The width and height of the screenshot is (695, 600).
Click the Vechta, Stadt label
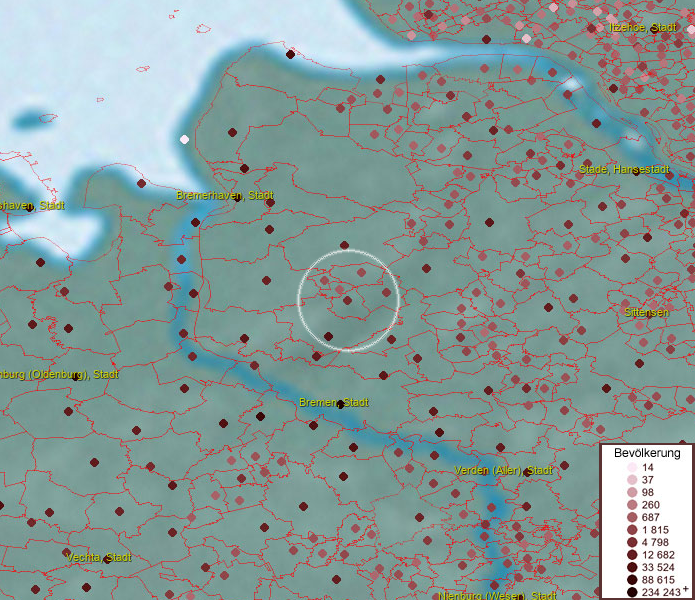point(98,557)
